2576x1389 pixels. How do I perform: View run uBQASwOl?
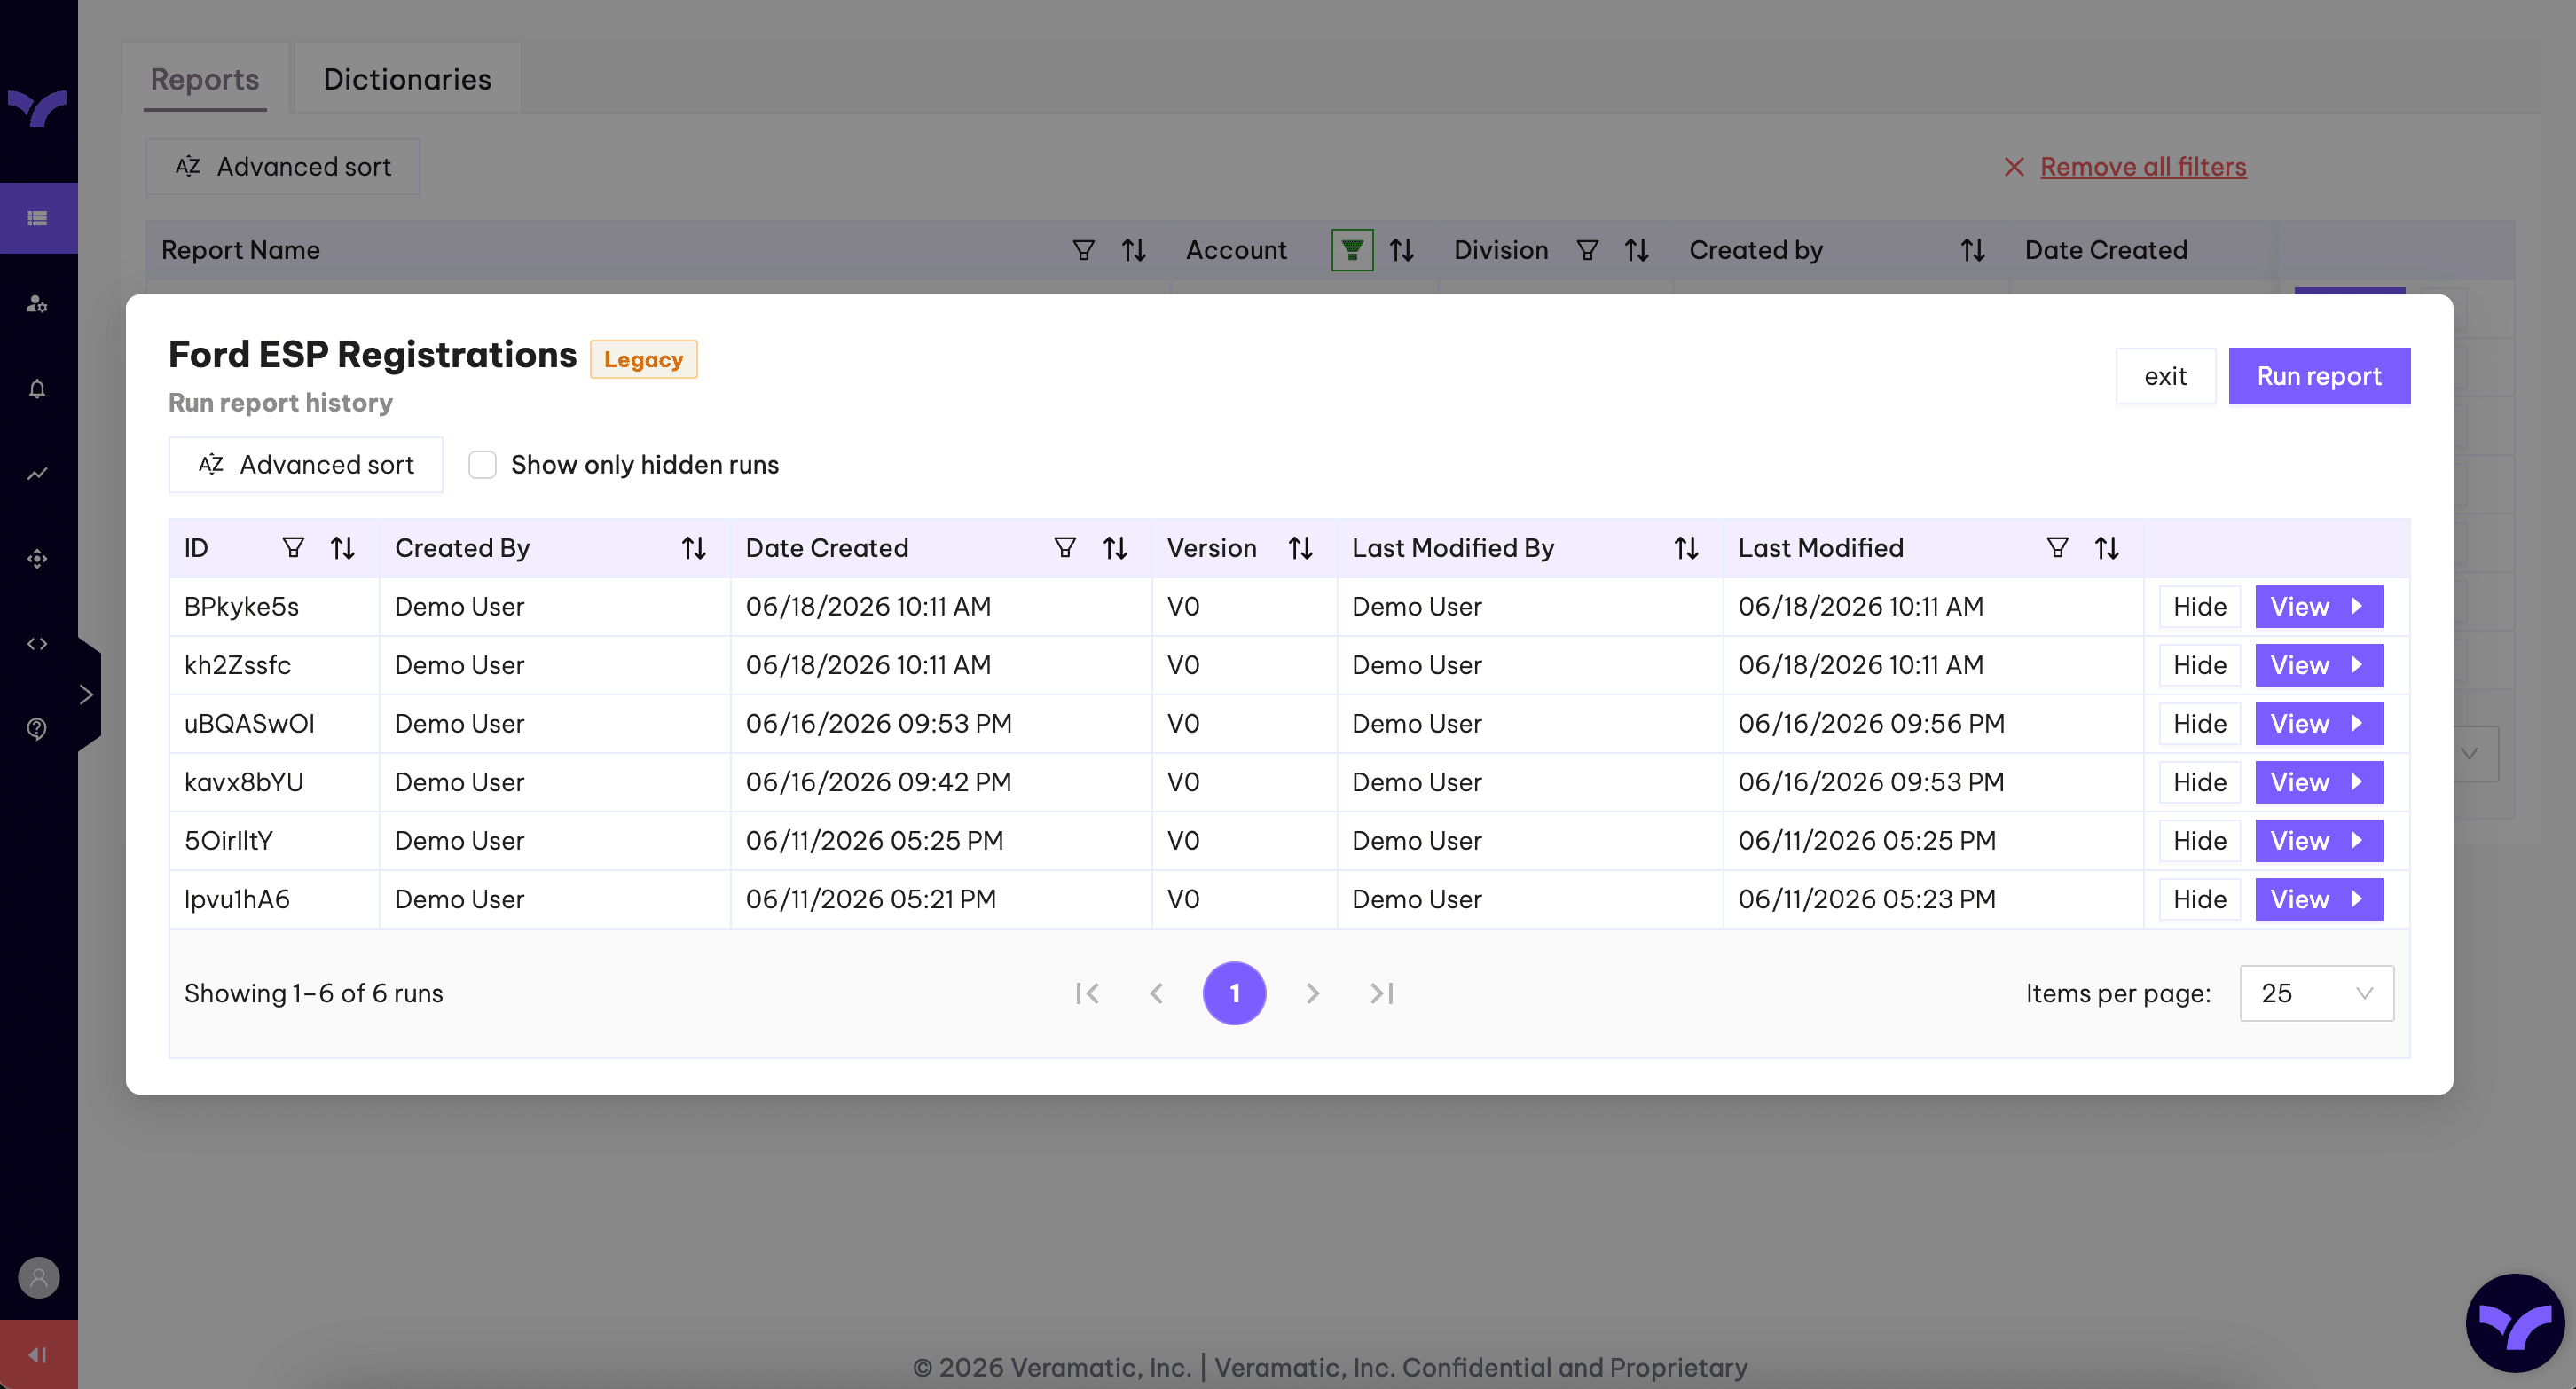2318,724
